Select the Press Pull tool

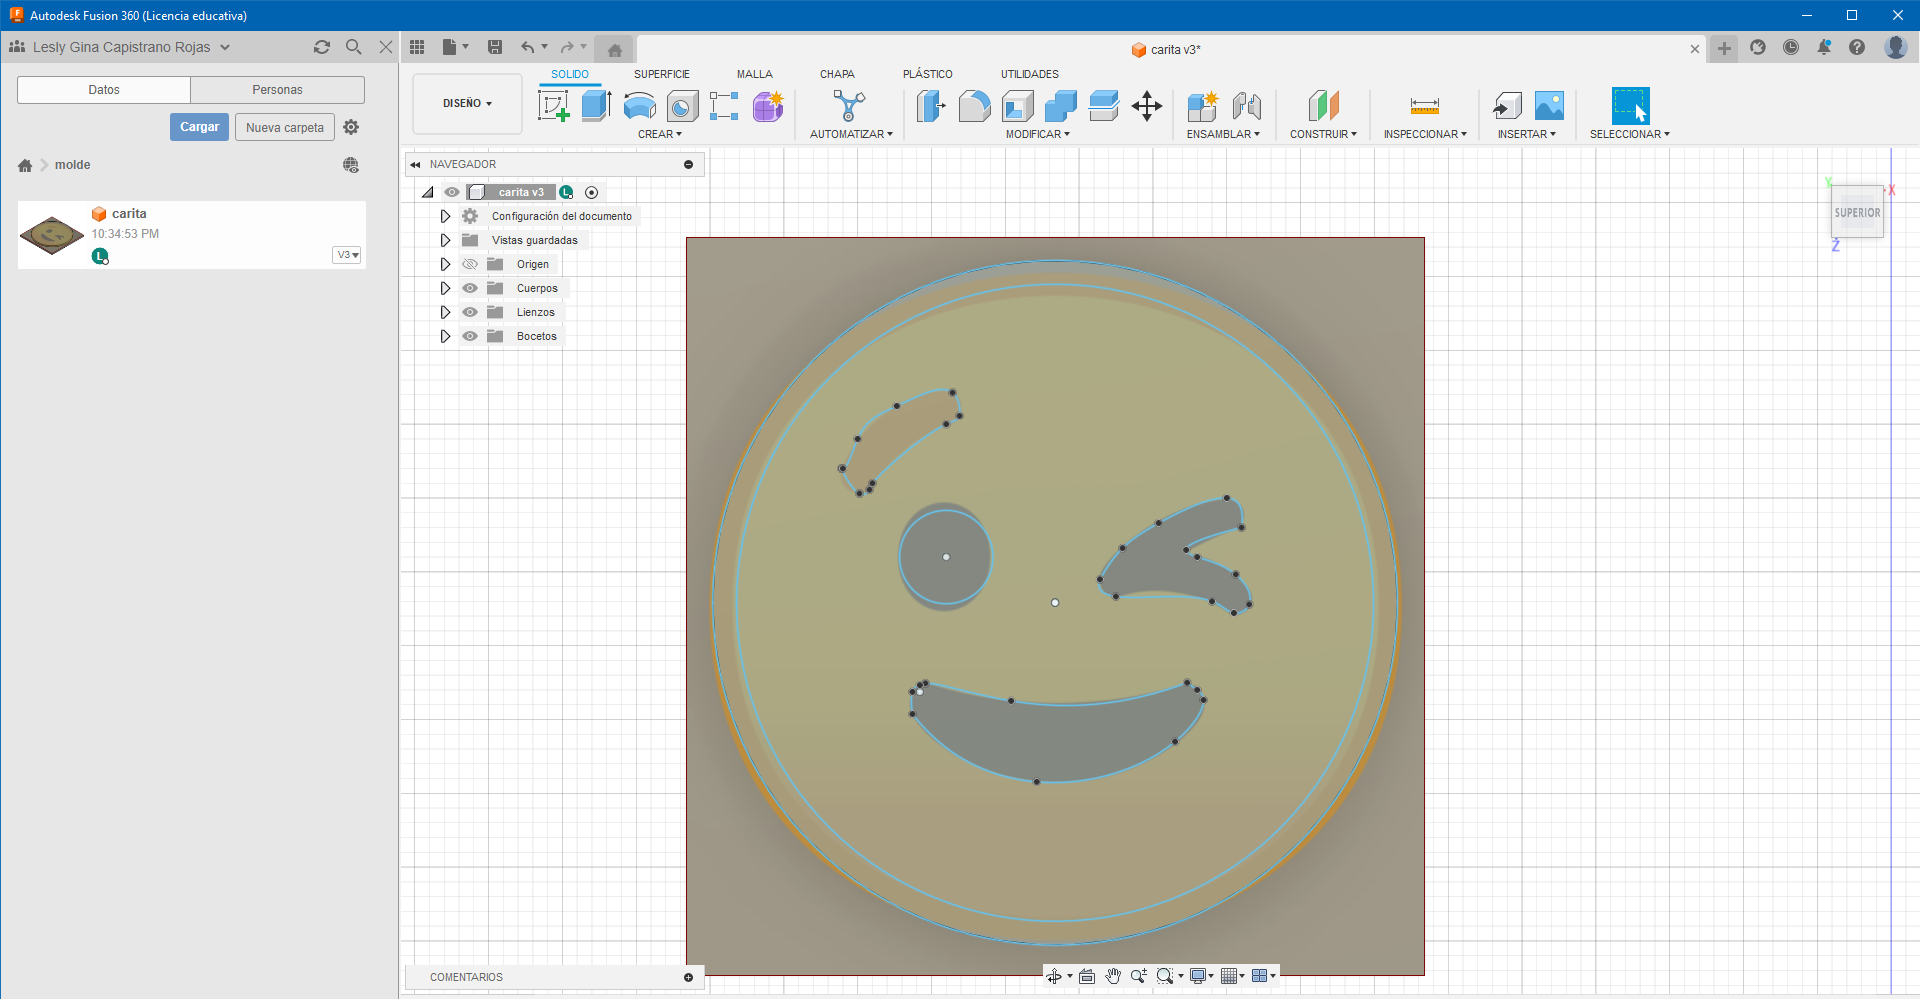[x=931, y=106]
